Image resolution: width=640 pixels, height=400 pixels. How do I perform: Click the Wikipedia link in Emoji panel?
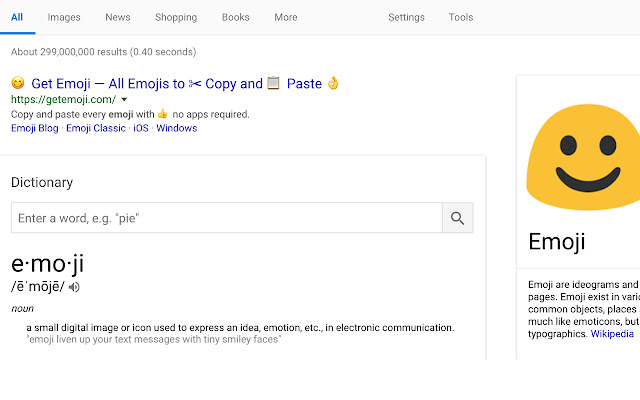[x=612, y=334]
